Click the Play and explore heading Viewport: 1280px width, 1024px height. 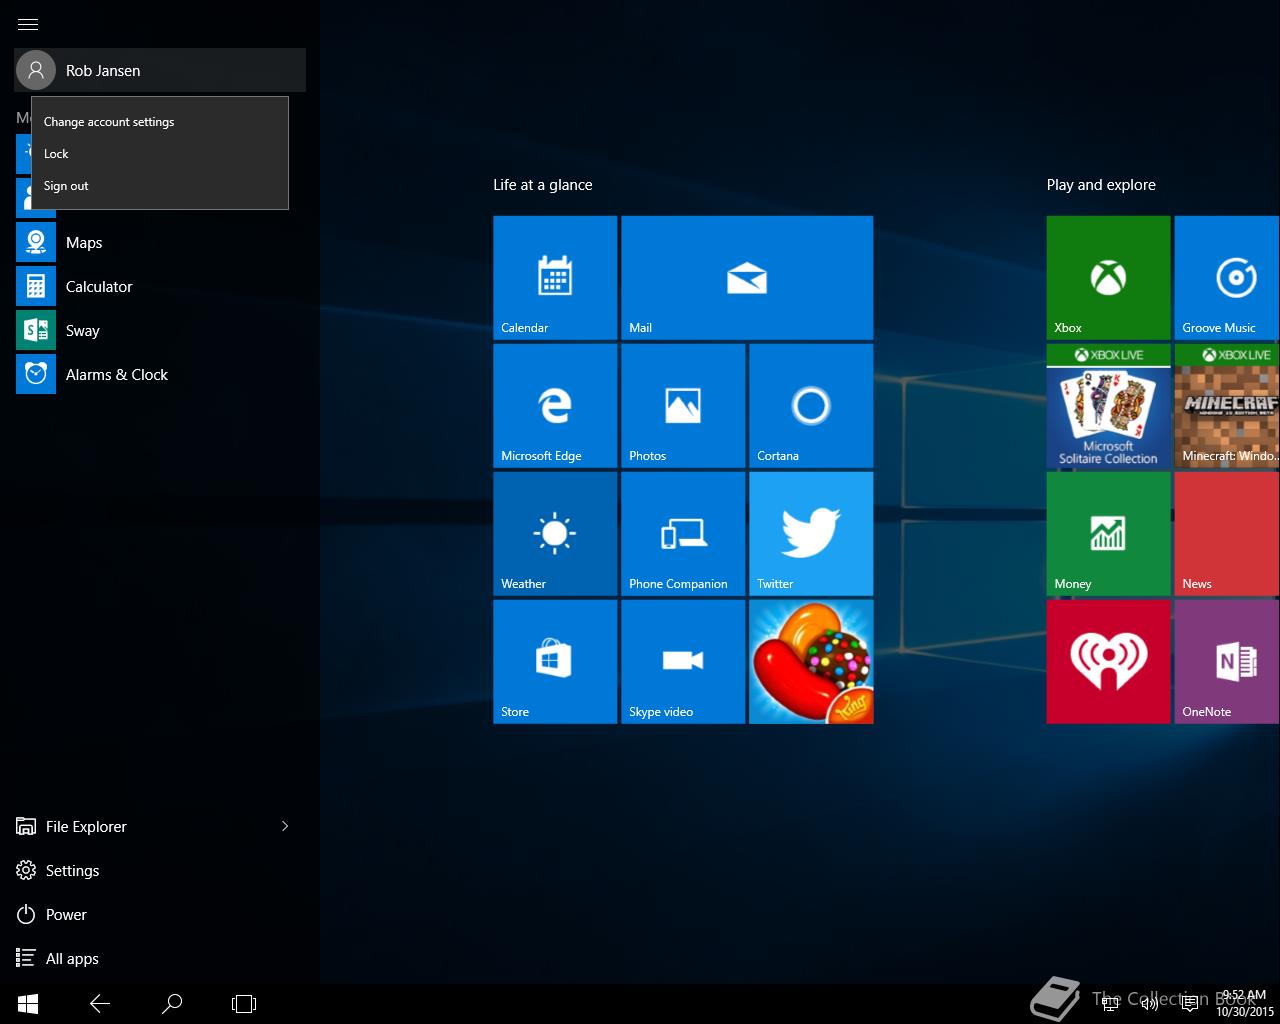point(1101,185)
